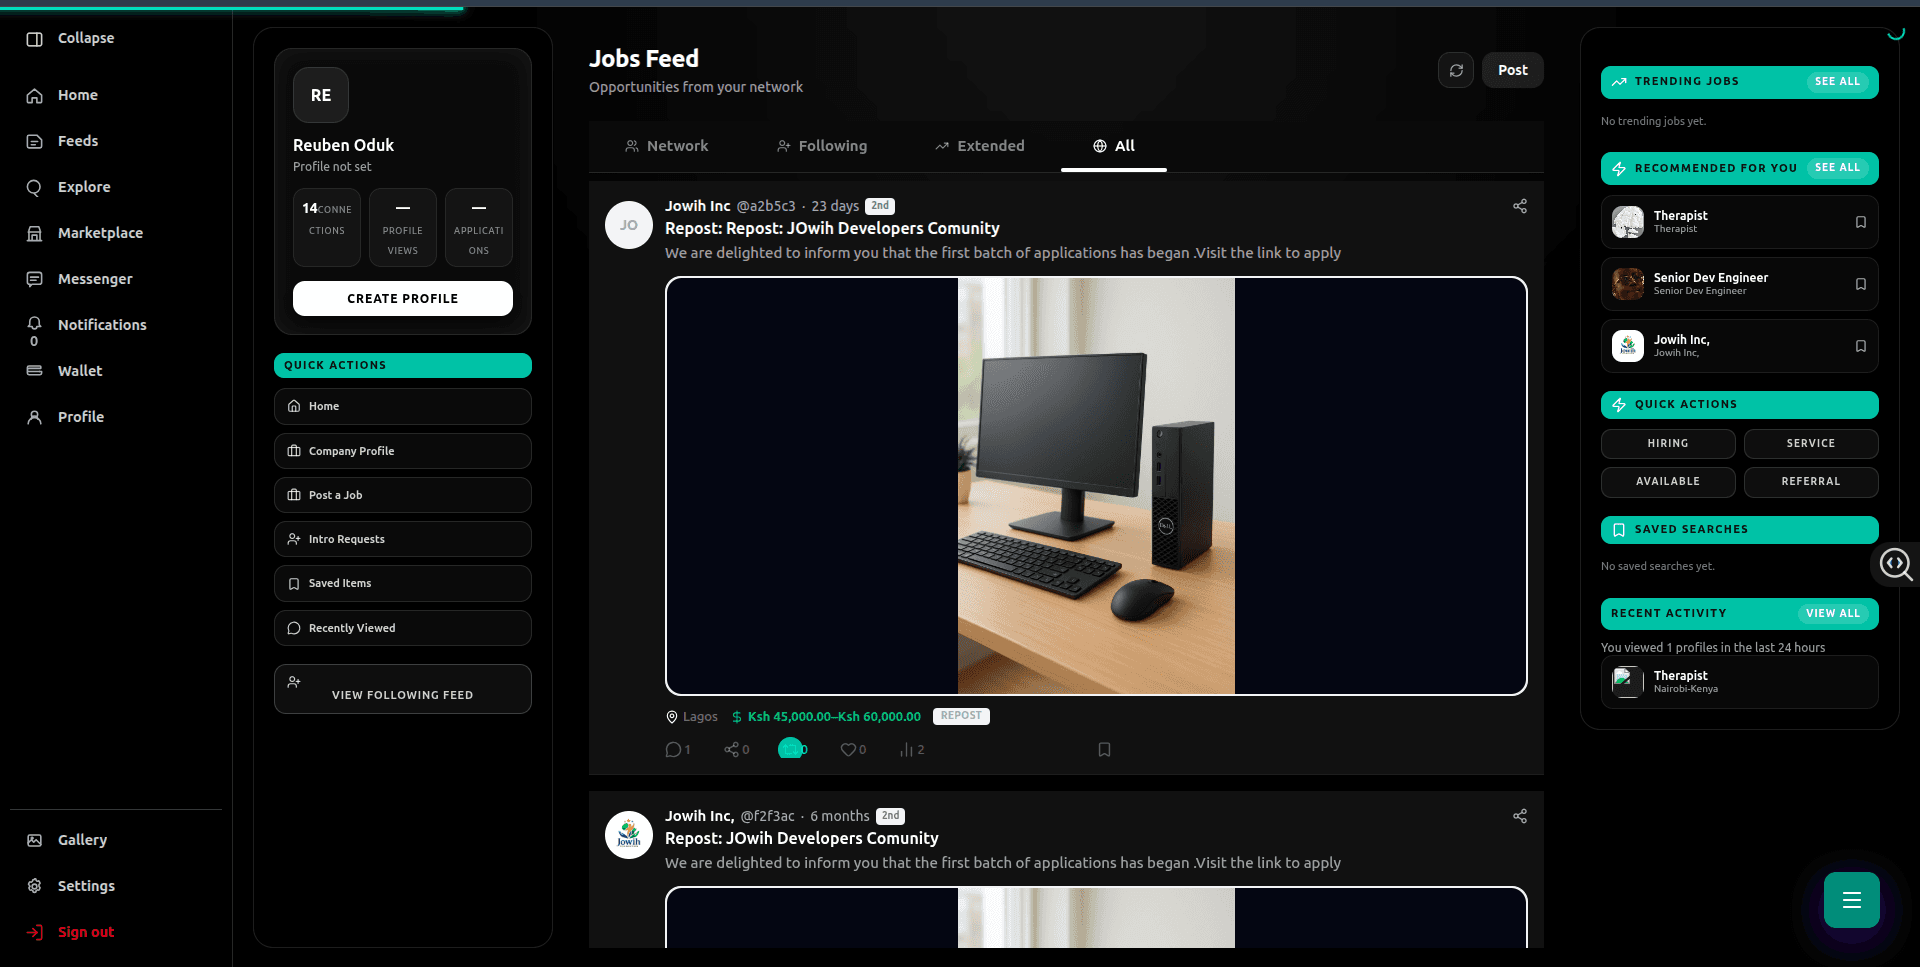Open Jowih logo avatar on second post

coord(629,835)
